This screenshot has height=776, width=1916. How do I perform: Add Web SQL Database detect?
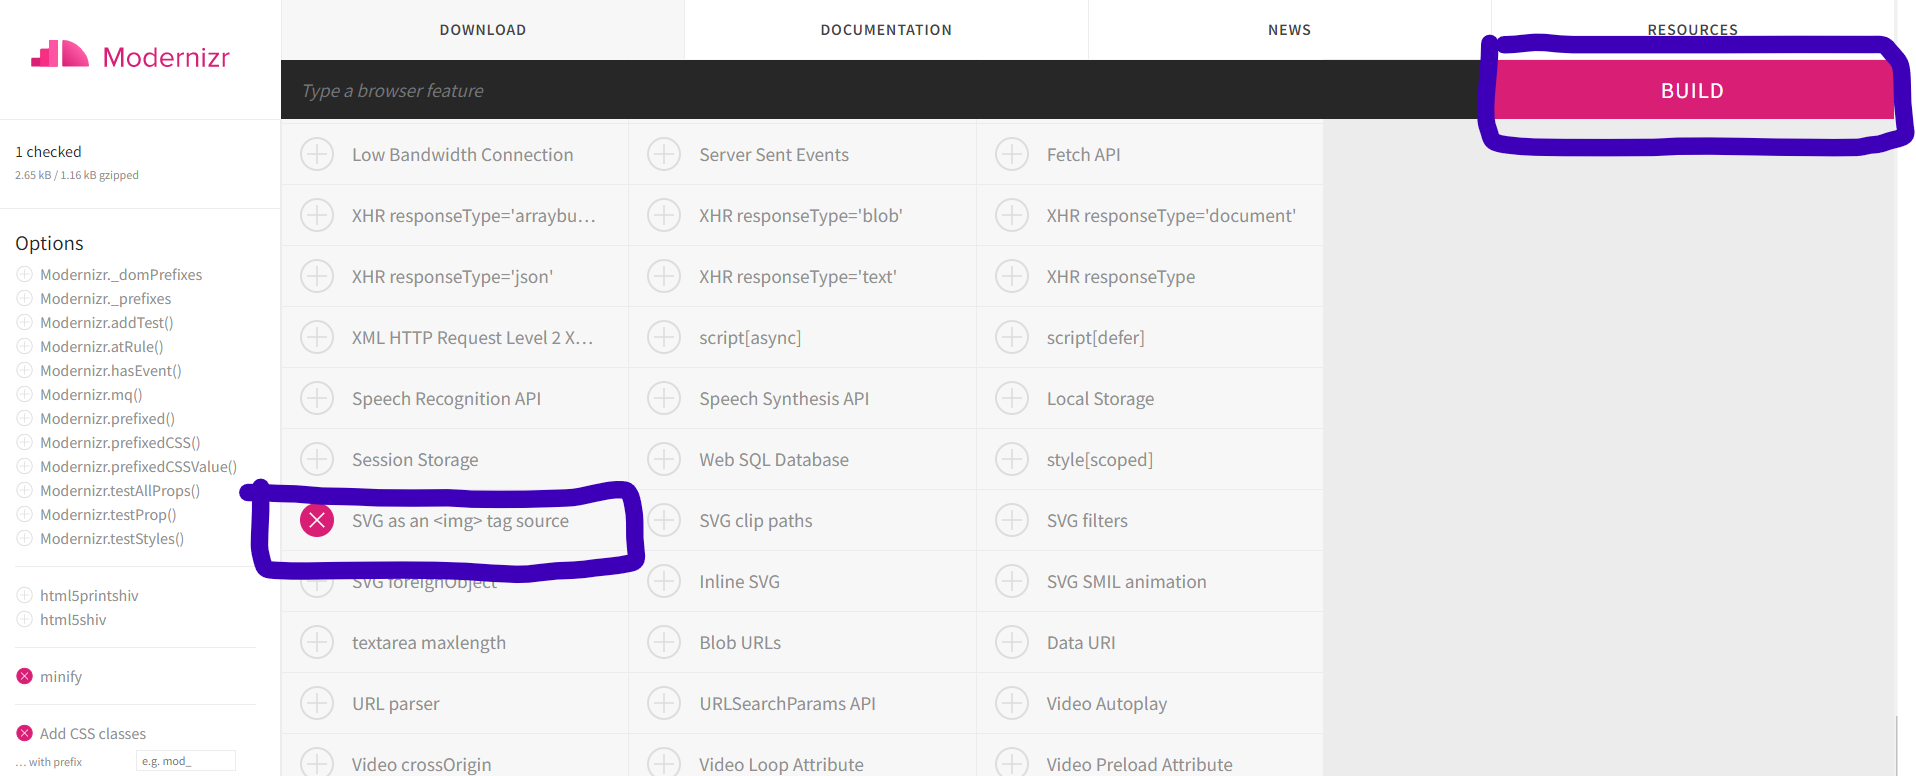(x=664, y=460)
